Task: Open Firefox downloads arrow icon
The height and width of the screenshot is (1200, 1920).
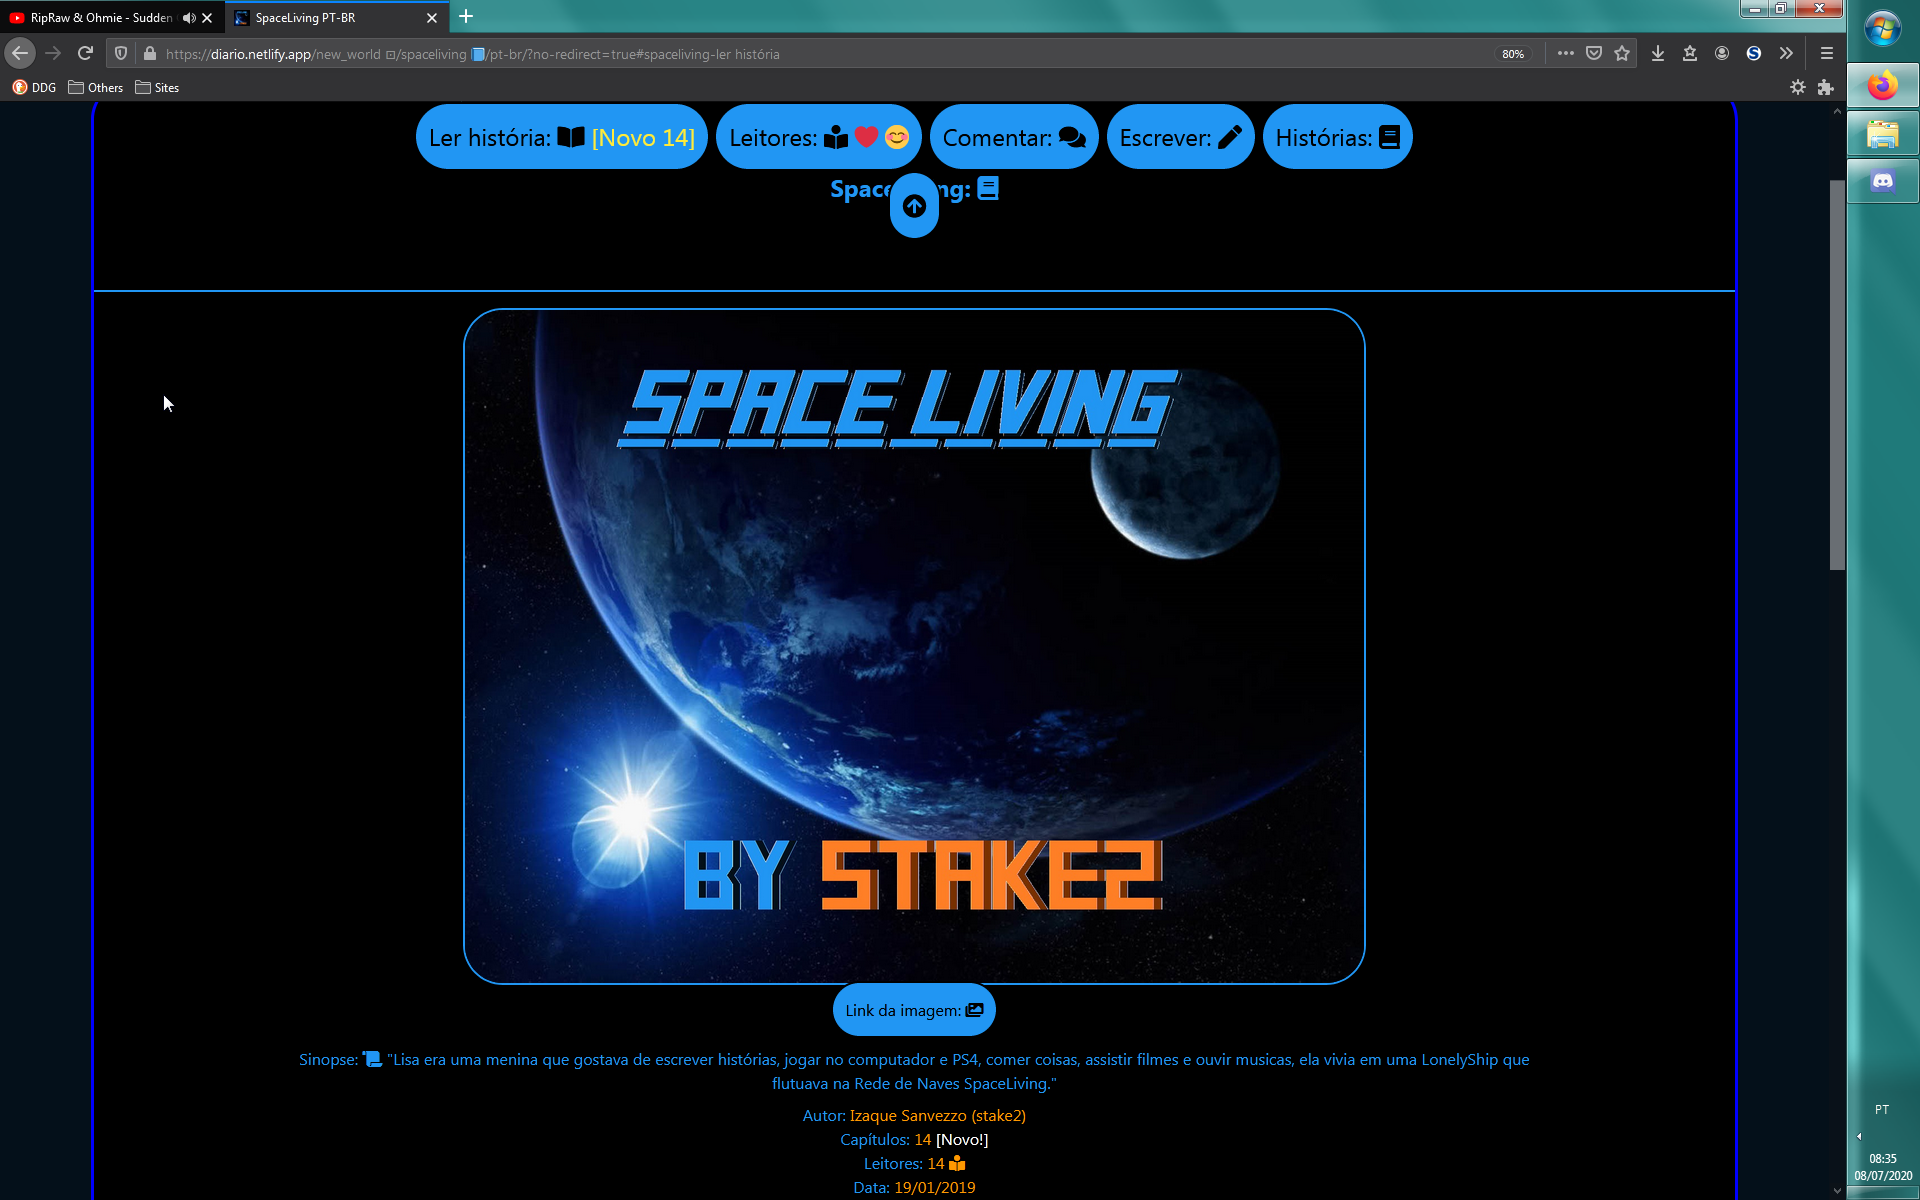Action: tap(1658, 54)
